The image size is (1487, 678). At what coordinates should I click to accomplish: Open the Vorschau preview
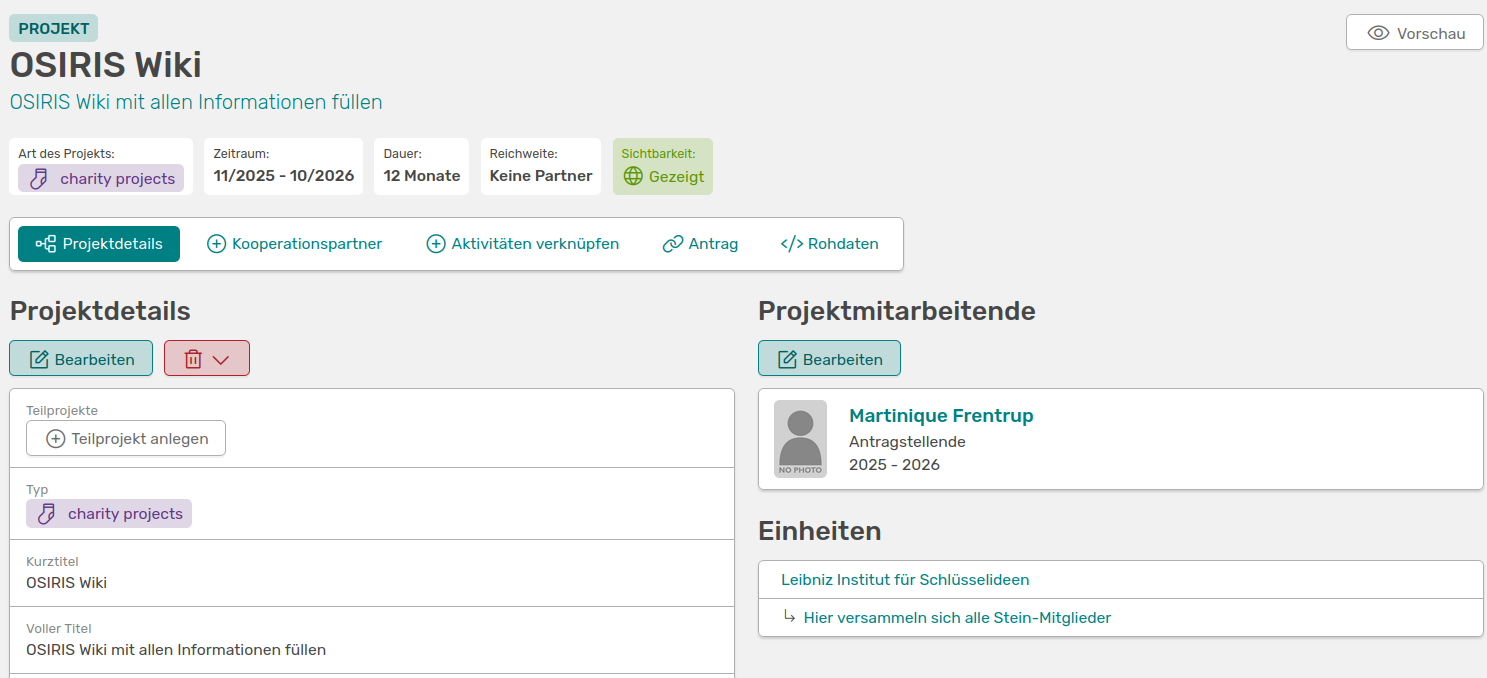click(1414, 33)
